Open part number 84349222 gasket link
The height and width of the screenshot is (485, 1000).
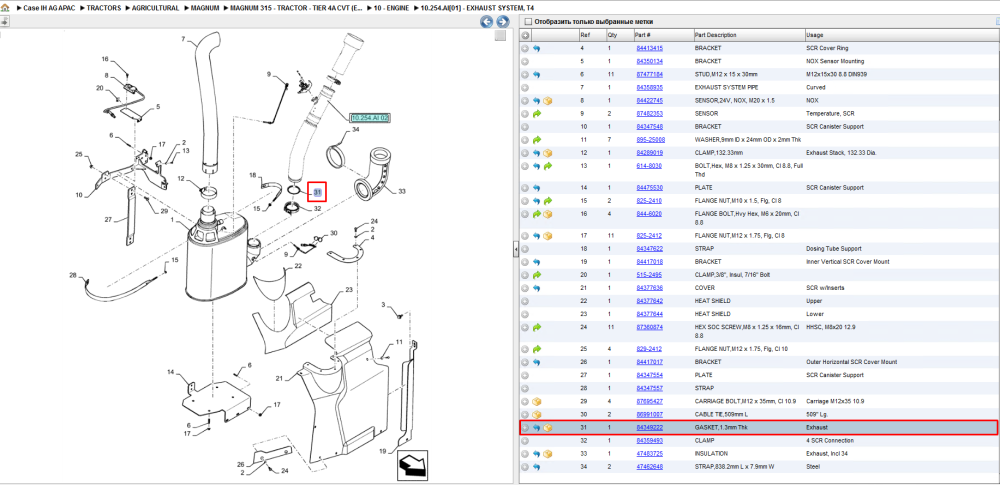[649, 428]
